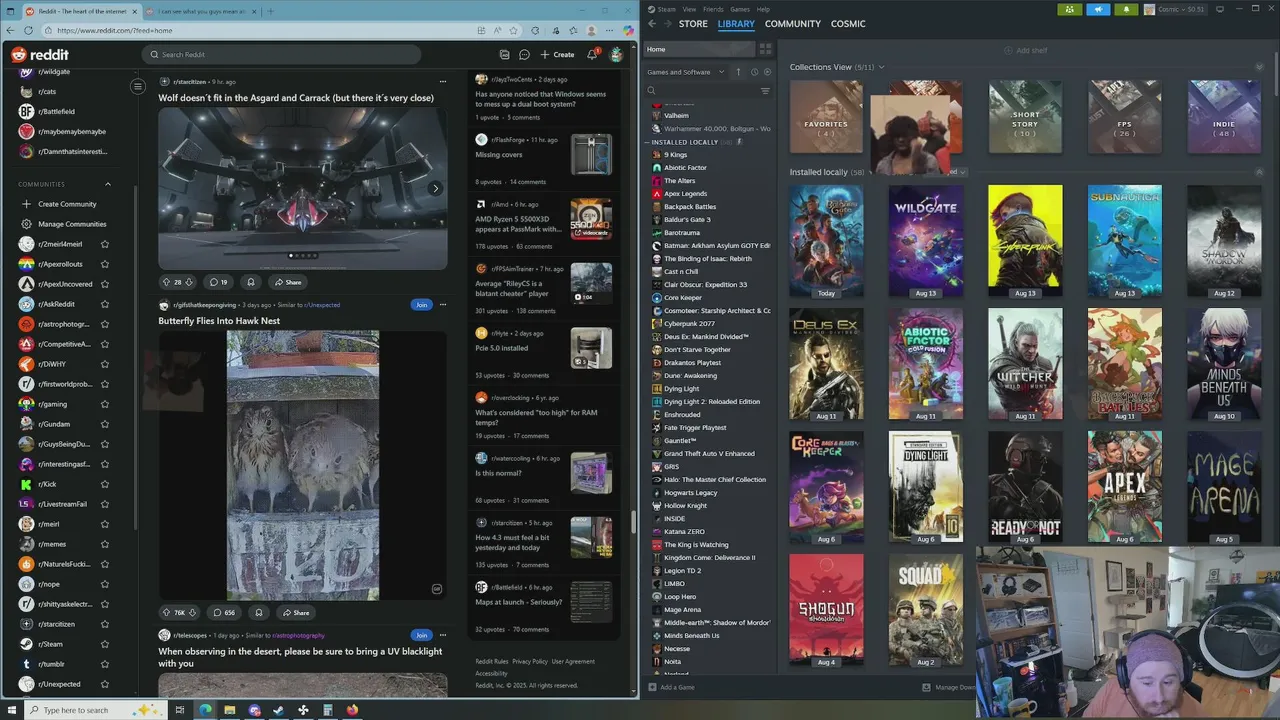Favorite r/Unexpected with its star
1280x720 pixels.
pyautogui.click(x=105, y=684)
